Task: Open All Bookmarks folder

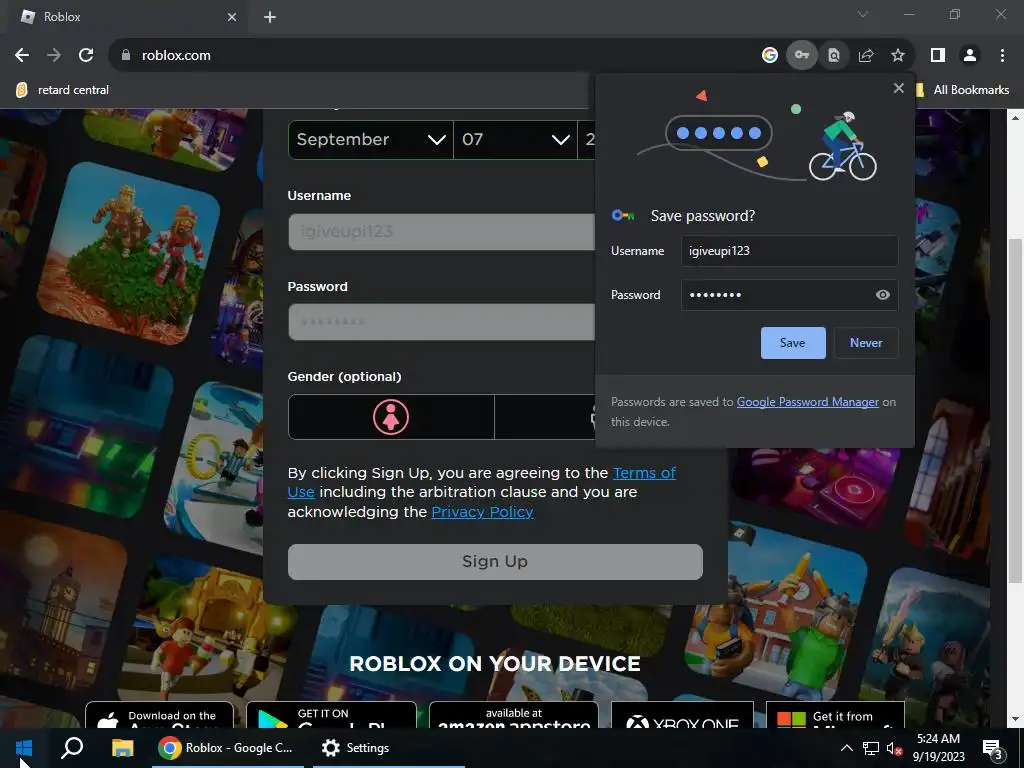Action: click(x=962, y=90)
